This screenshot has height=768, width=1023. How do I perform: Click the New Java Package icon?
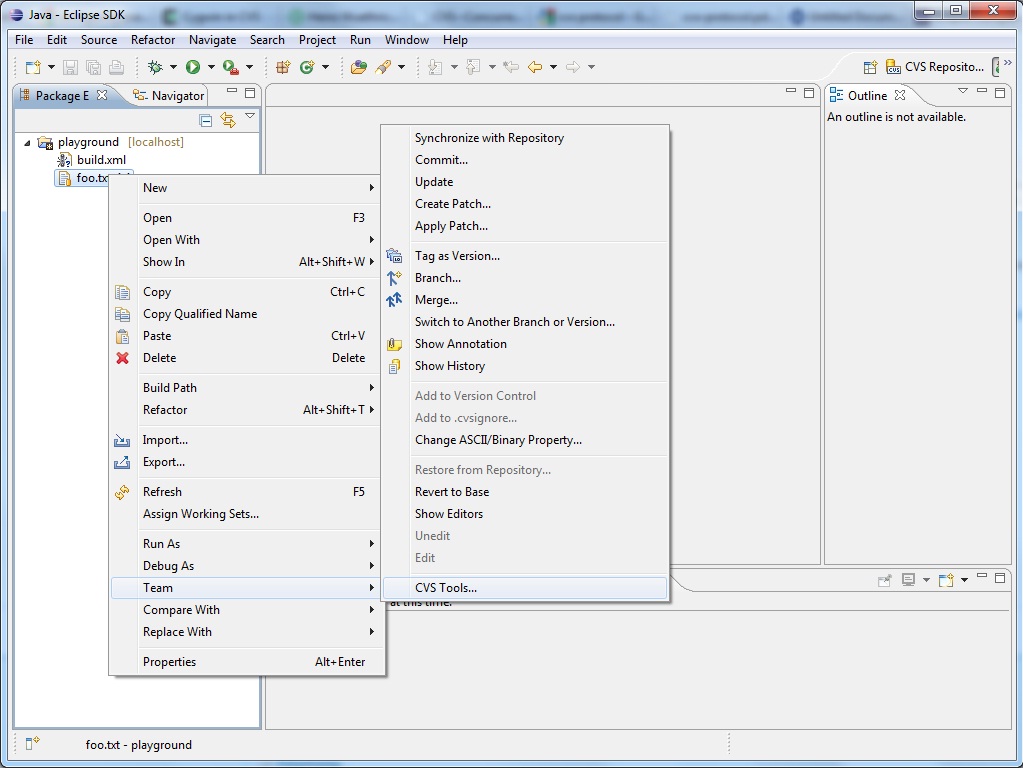(282, 67)
